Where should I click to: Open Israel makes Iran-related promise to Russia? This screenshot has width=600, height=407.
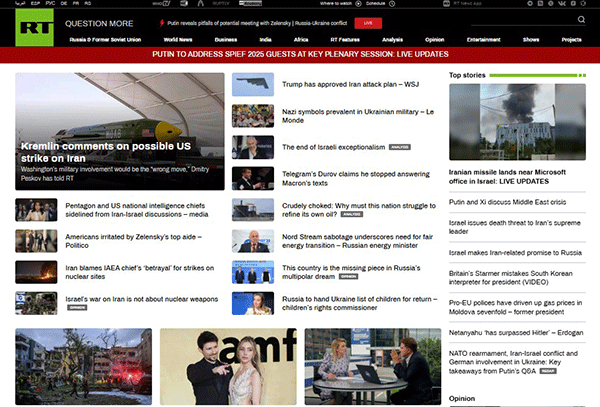click(515, 252)
